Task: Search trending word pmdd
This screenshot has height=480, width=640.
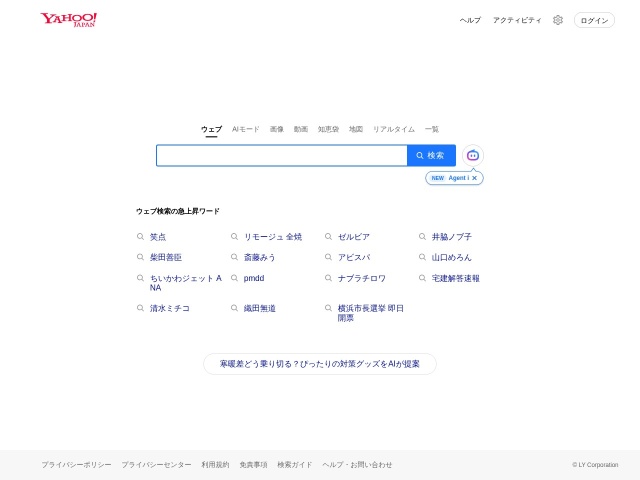Action: click(x=254, y=278)
